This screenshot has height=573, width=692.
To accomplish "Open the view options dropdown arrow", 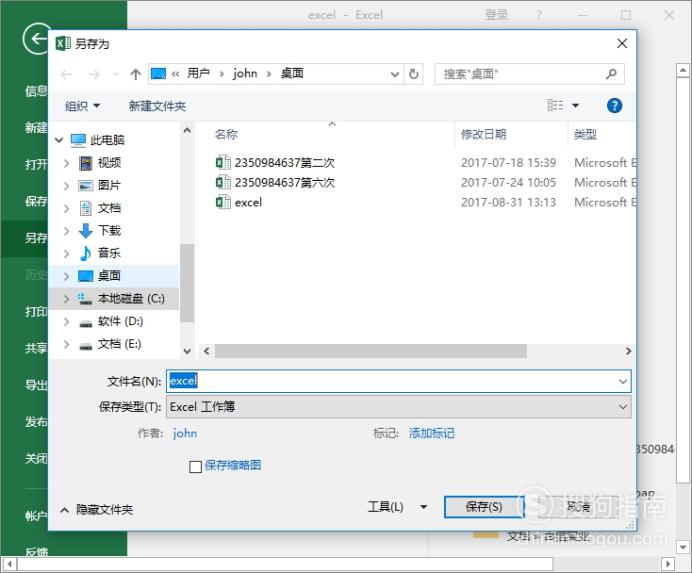I will click(x=575, y=105).
